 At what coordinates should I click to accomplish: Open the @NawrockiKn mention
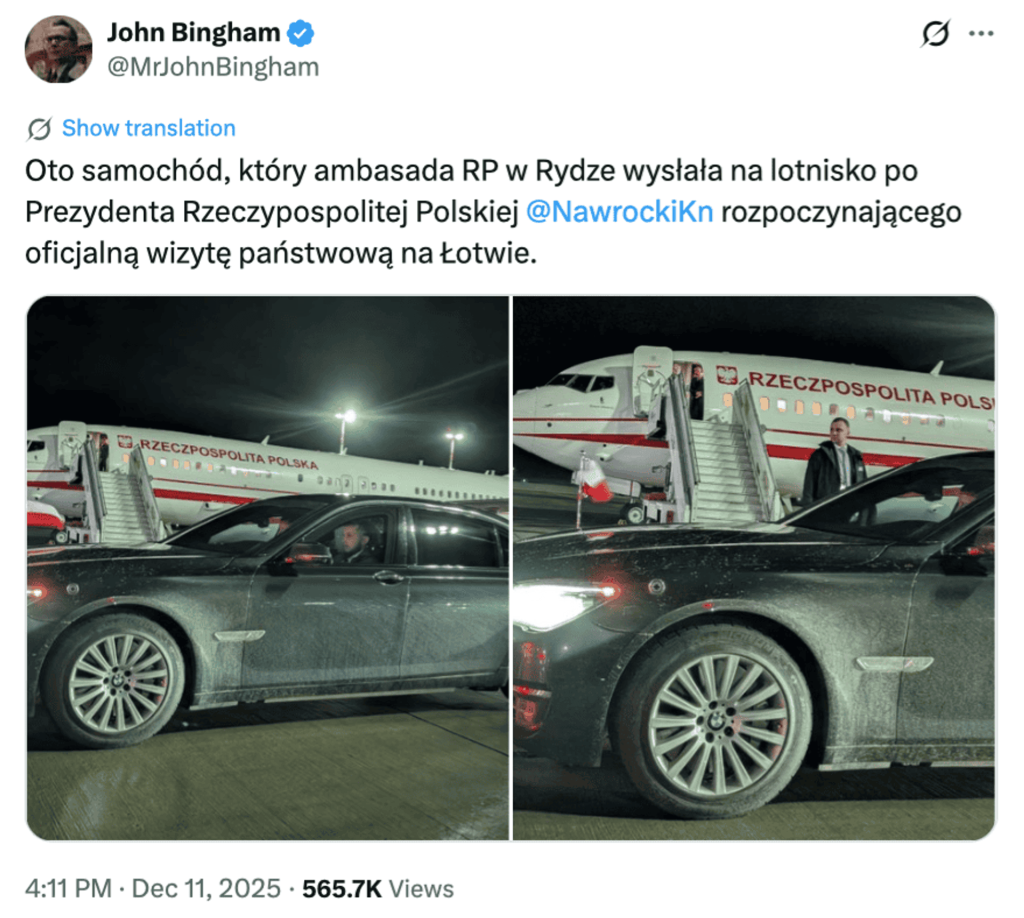pyautogui.click(x=619, y=212)
